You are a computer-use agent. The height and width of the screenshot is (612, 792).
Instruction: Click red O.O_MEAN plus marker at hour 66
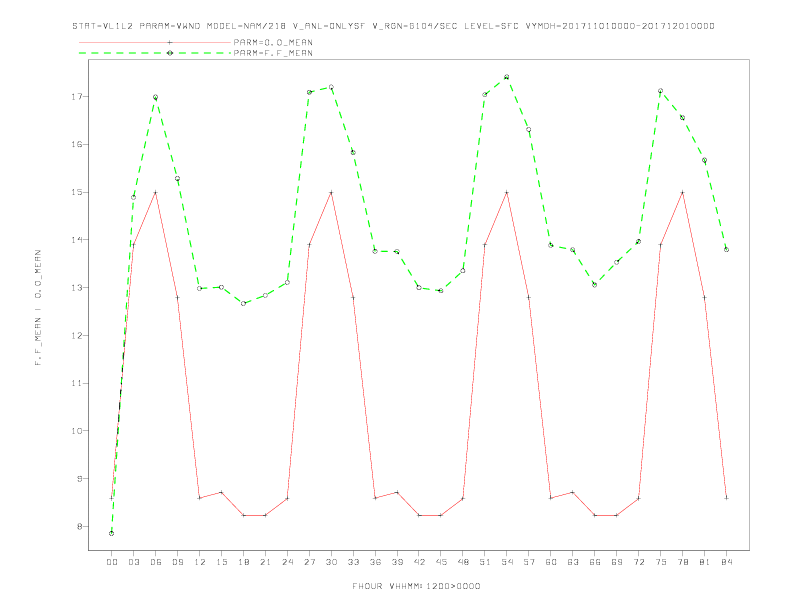point(595,515)
